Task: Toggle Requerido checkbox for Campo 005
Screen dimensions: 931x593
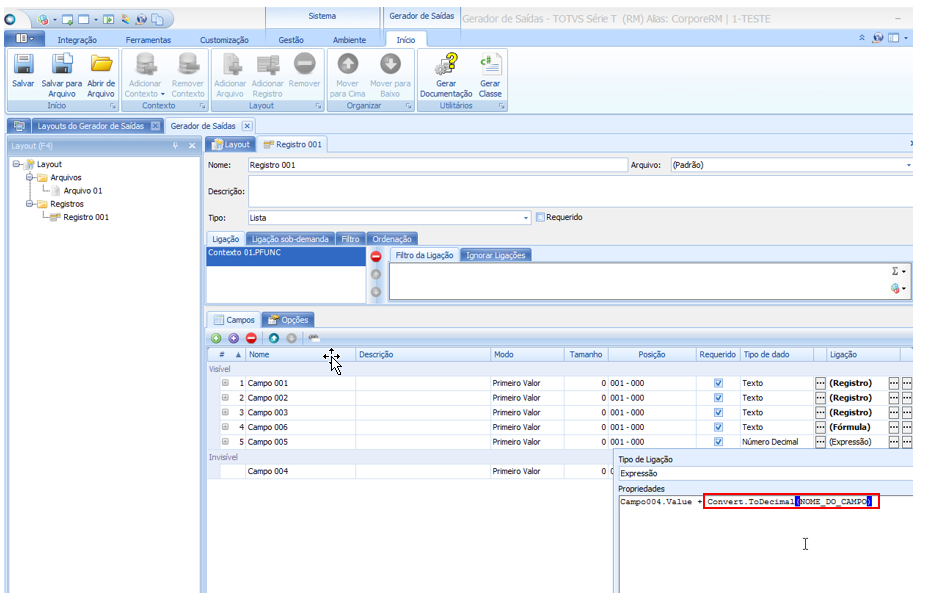Action: (x=718, y=442)
